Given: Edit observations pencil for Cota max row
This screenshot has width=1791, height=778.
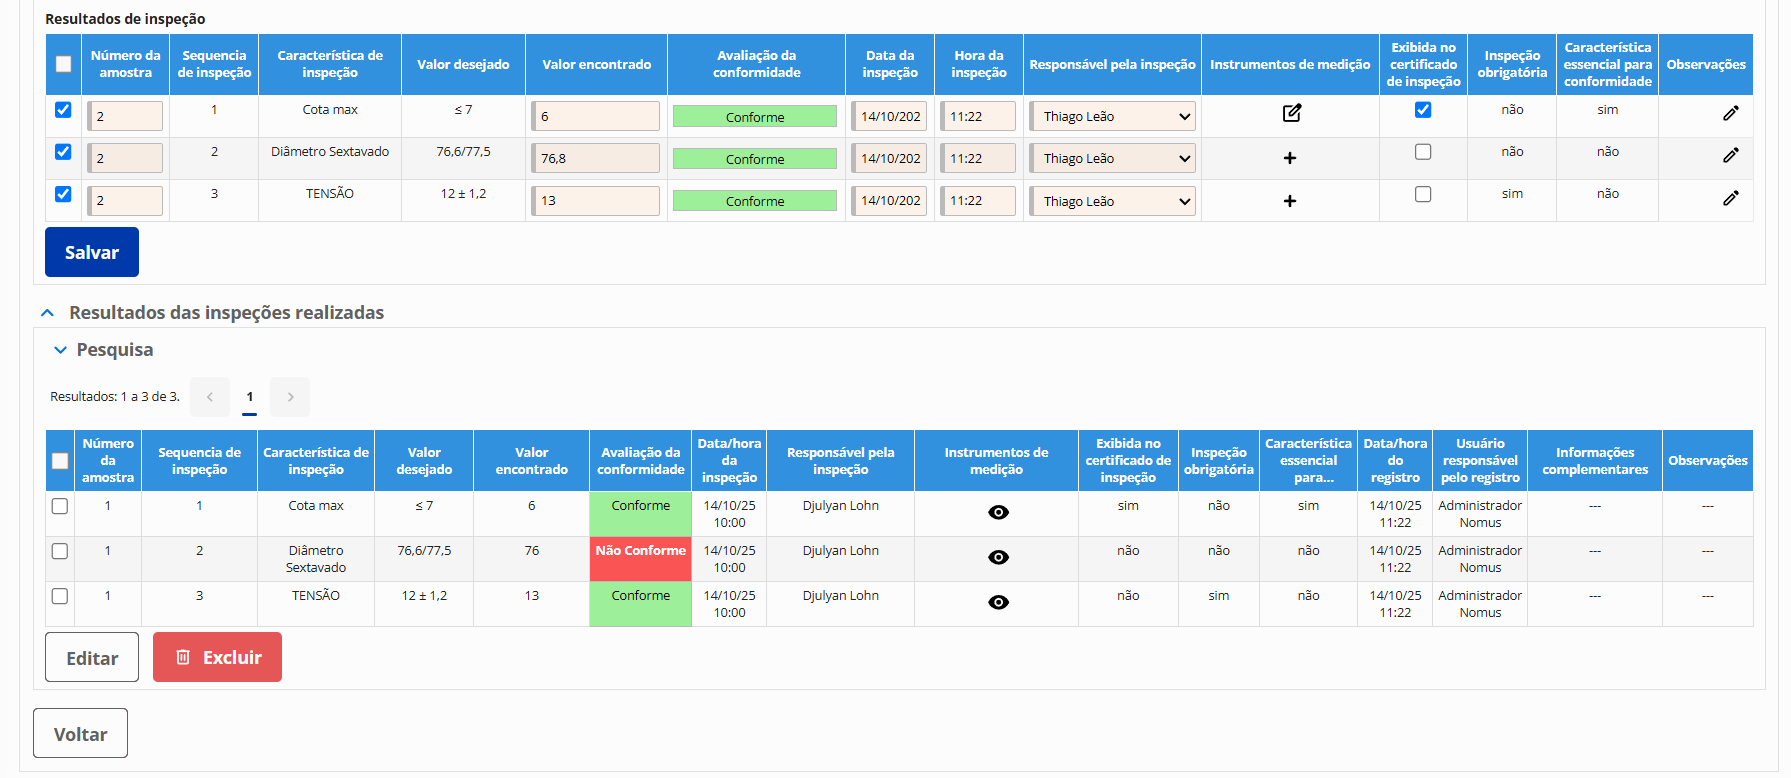Looking at the screenshot, I should point(1730,113).
